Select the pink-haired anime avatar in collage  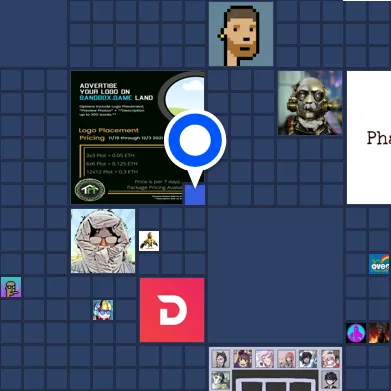pos(264,359)
